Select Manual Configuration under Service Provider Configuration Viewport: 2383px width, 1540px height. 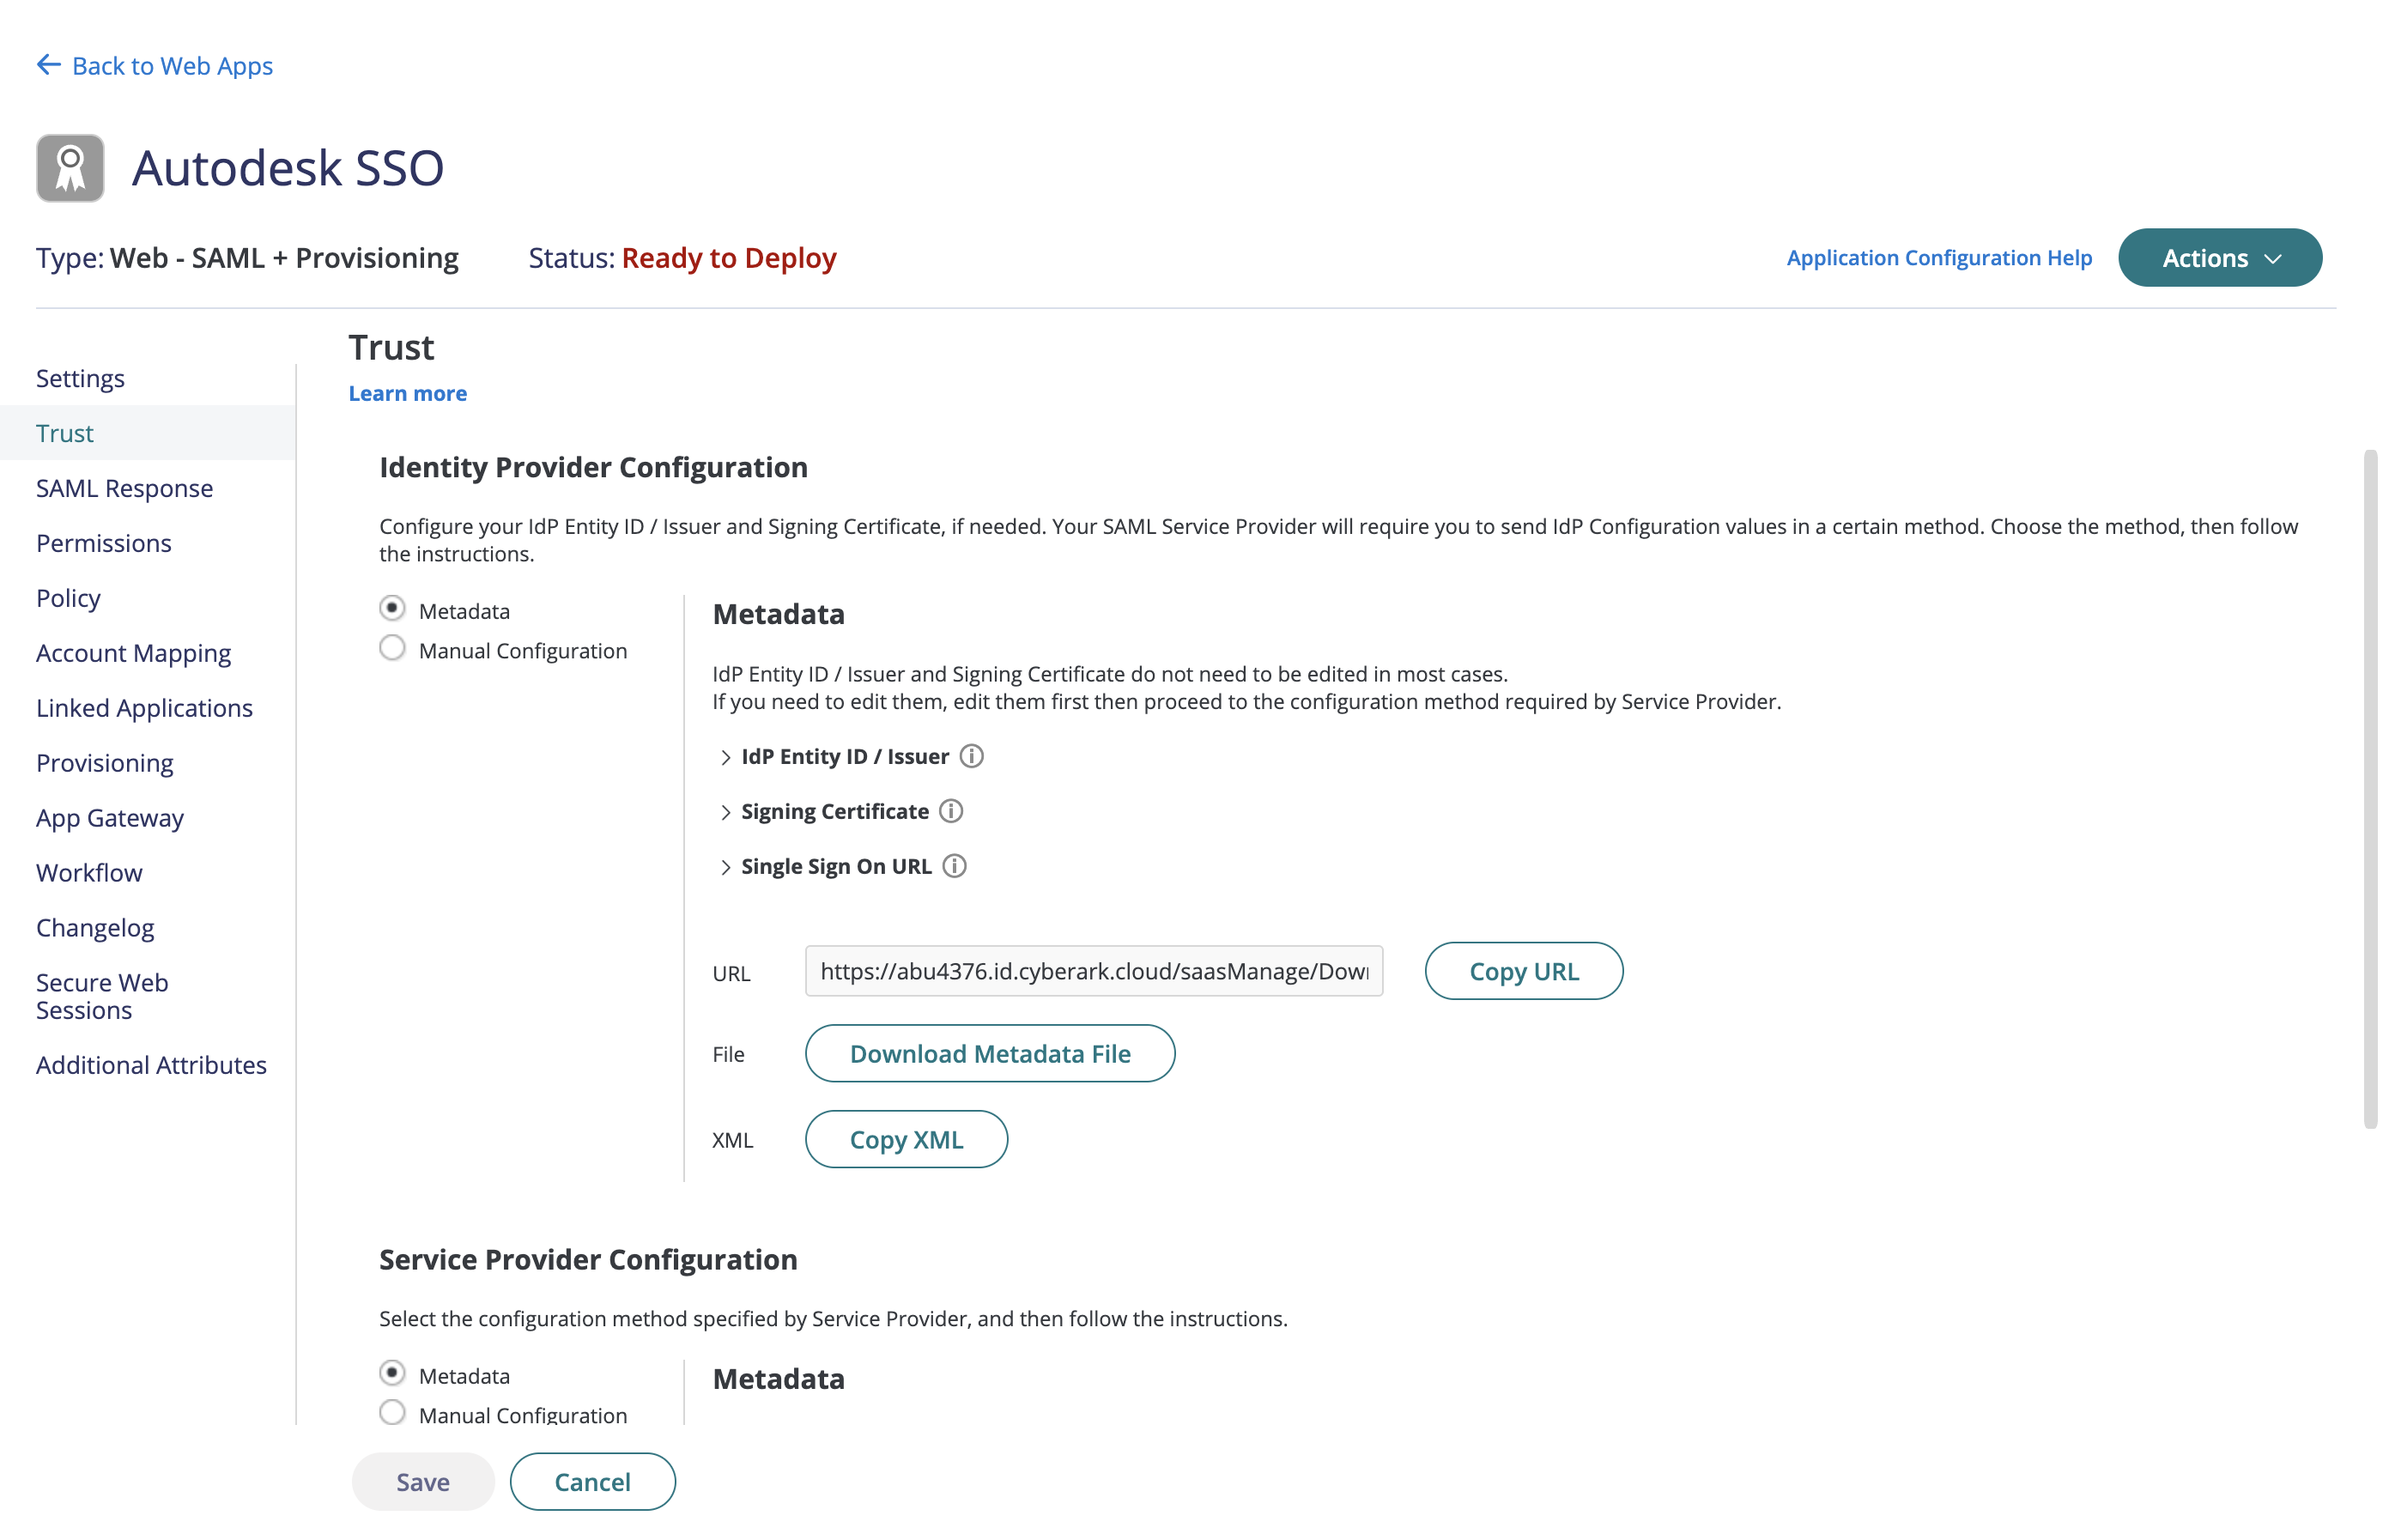click(392, 1412)
